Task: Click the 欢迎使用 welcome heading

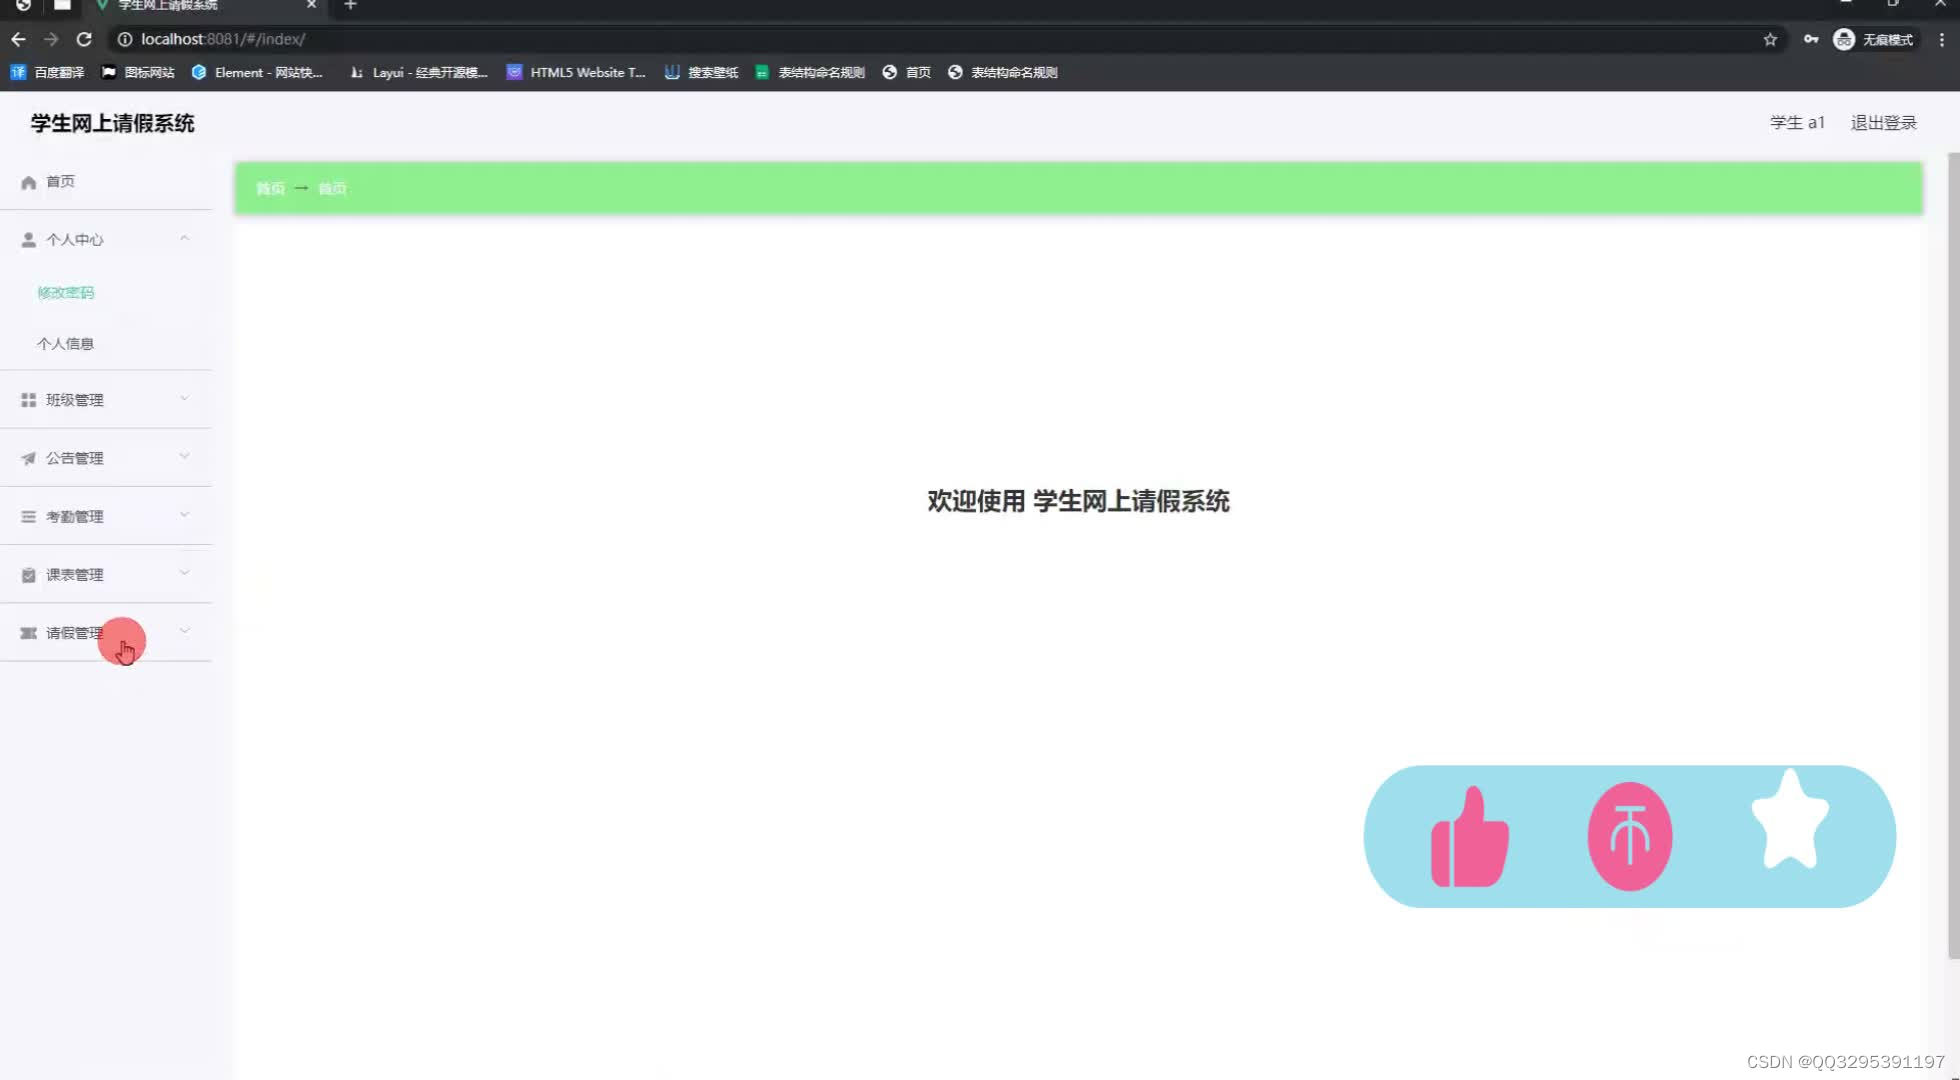Action: (x=1078, y=501)
